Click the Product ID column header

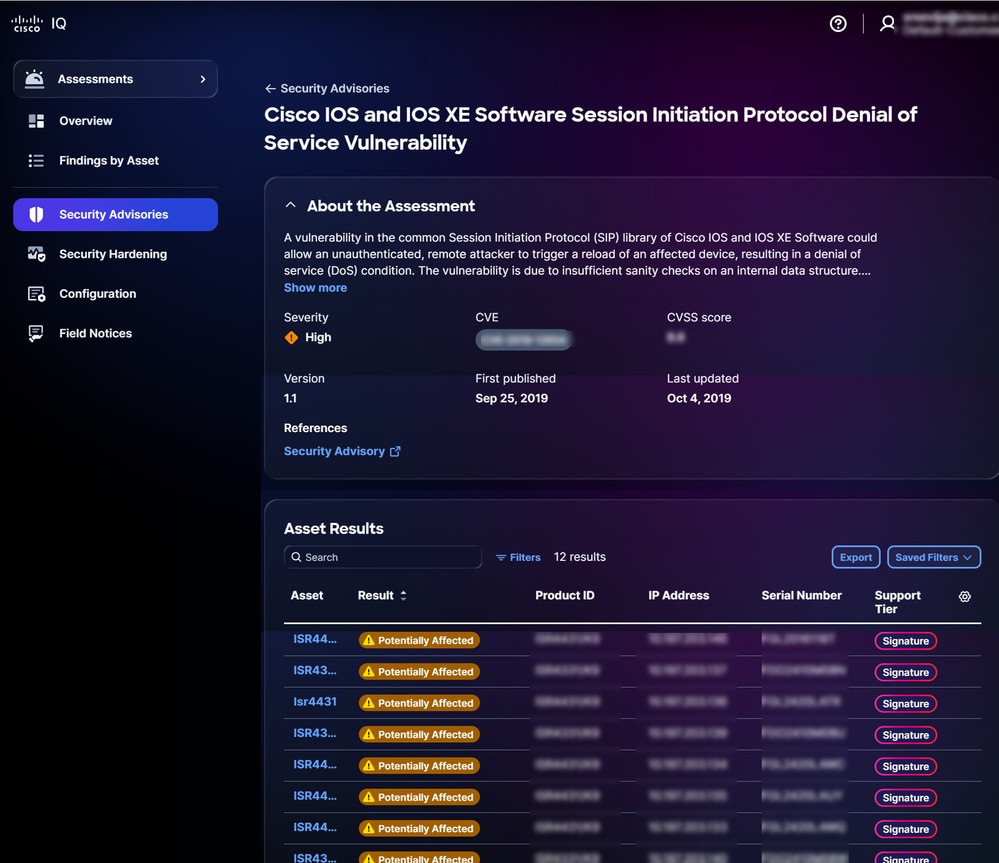(564, 596)
